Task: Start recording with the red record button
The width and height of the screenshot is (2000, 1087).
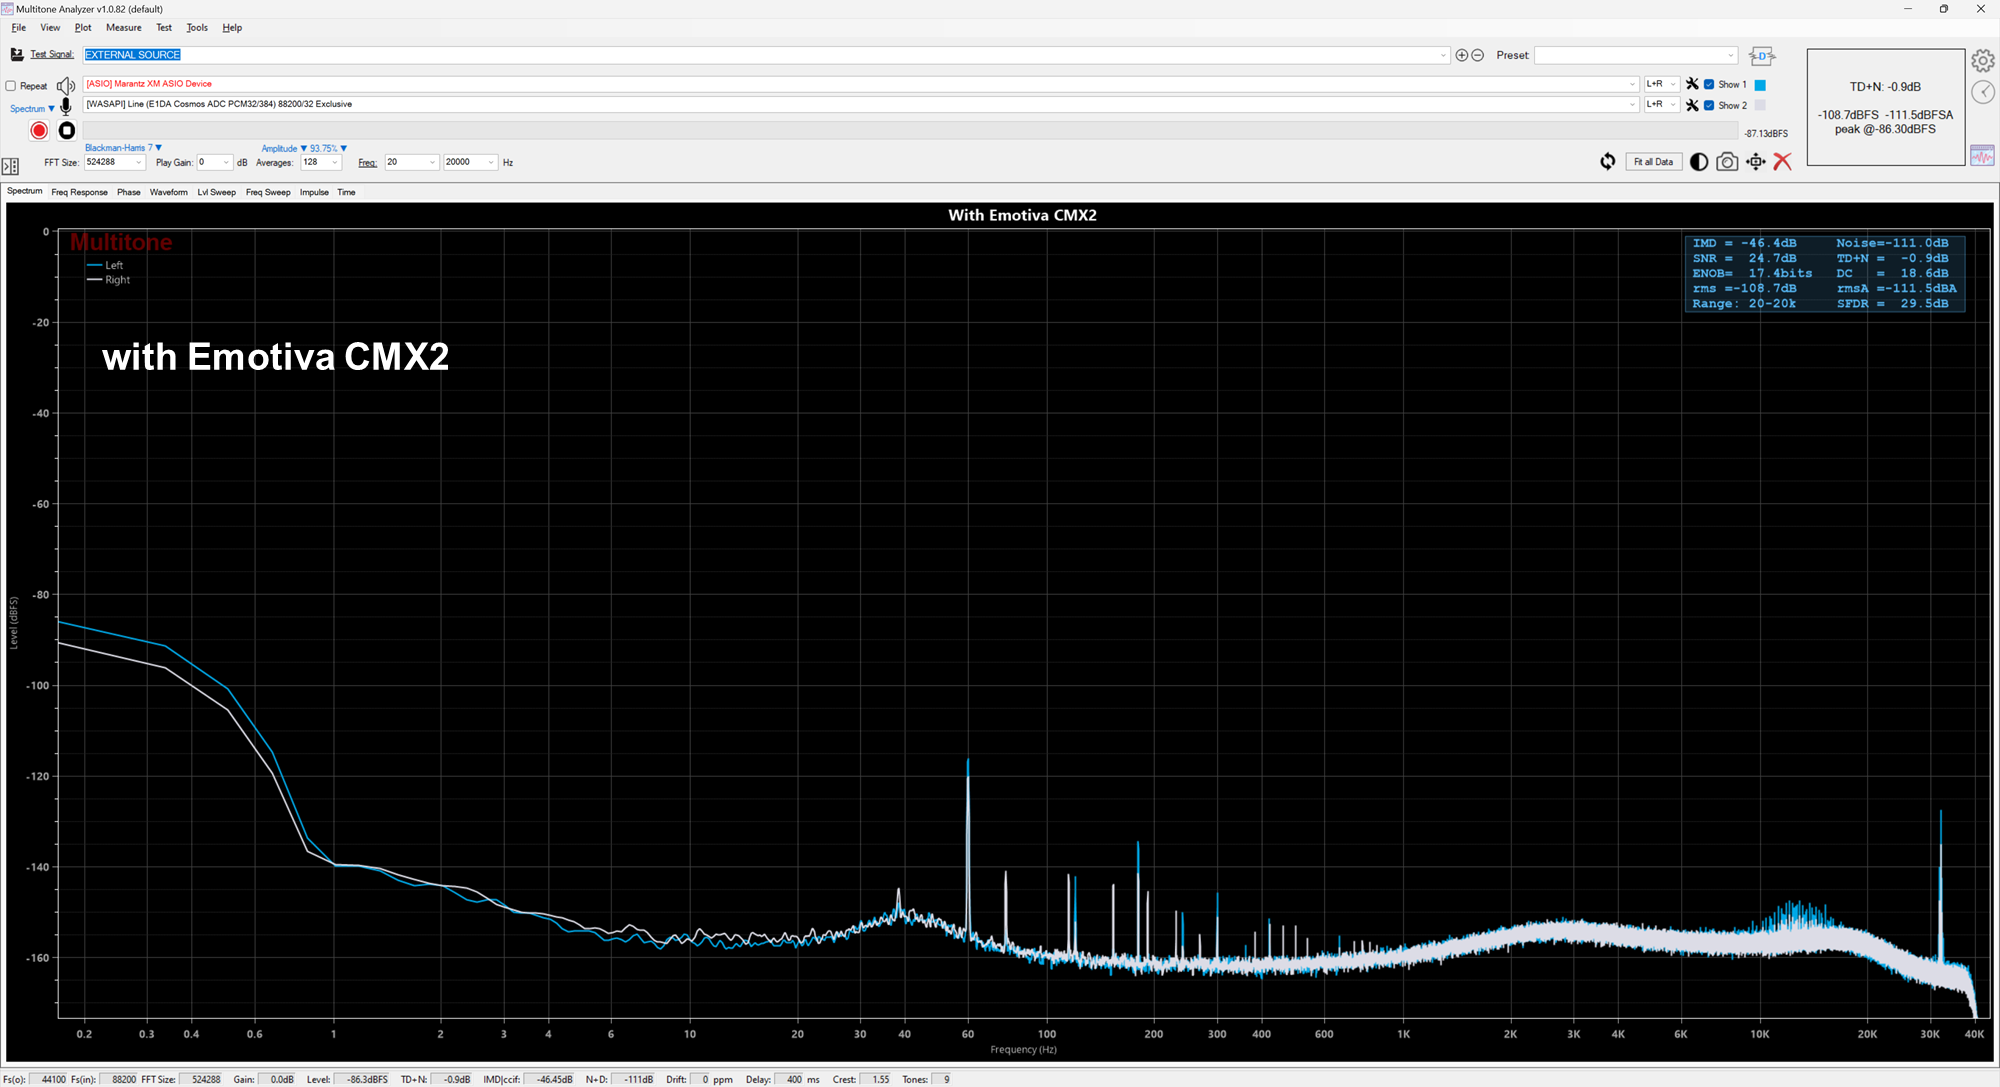Action: click(39, 130)
